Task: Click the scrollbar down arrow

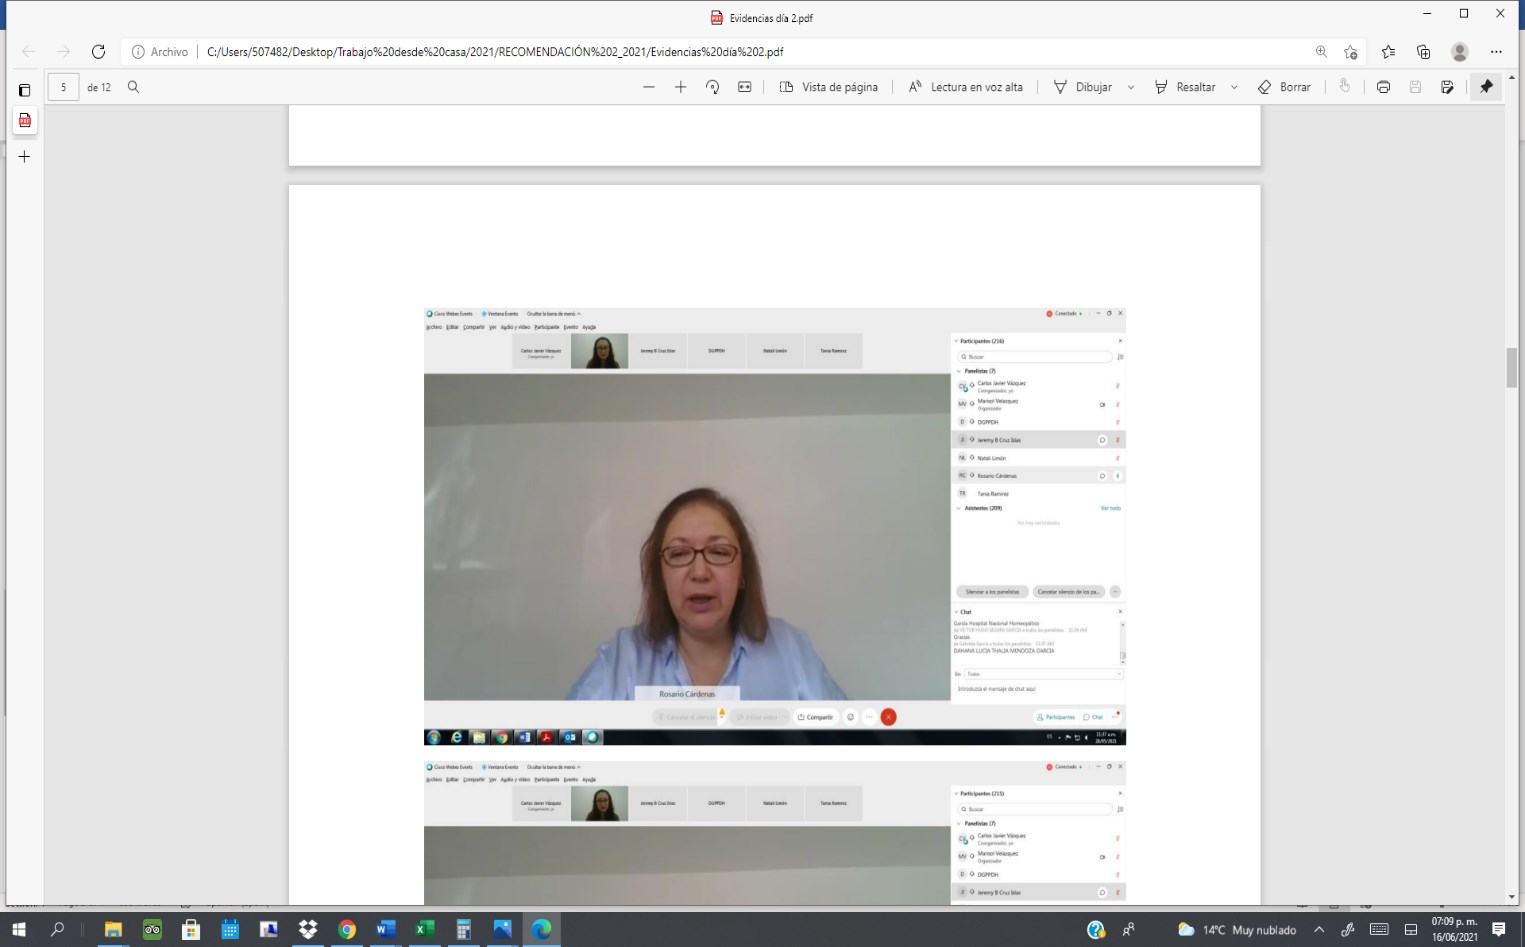Action: (1512, 897)
